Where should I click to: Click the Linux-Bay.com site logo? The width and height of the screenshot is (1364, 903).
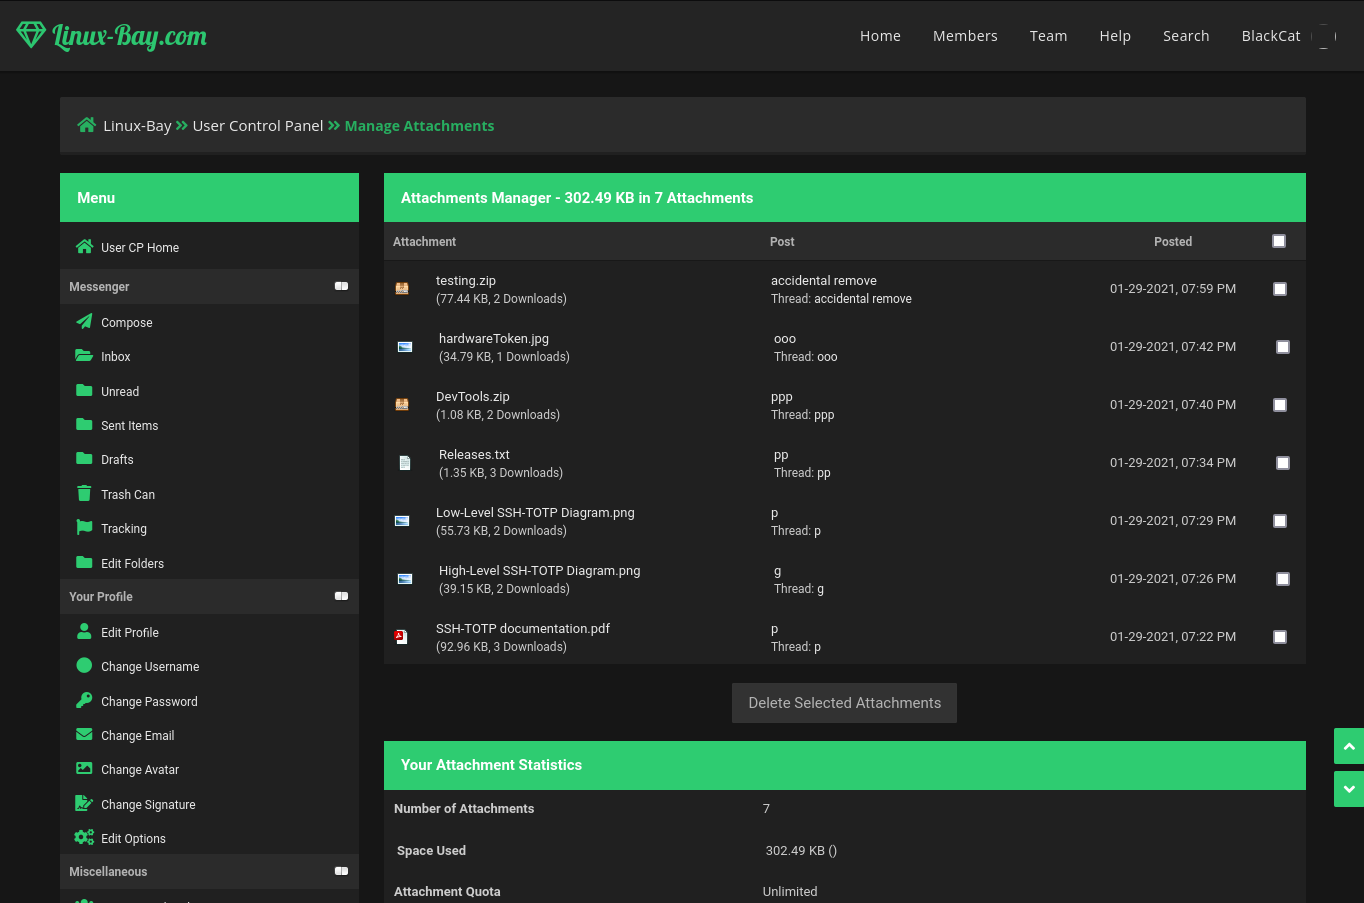point(112,36)
